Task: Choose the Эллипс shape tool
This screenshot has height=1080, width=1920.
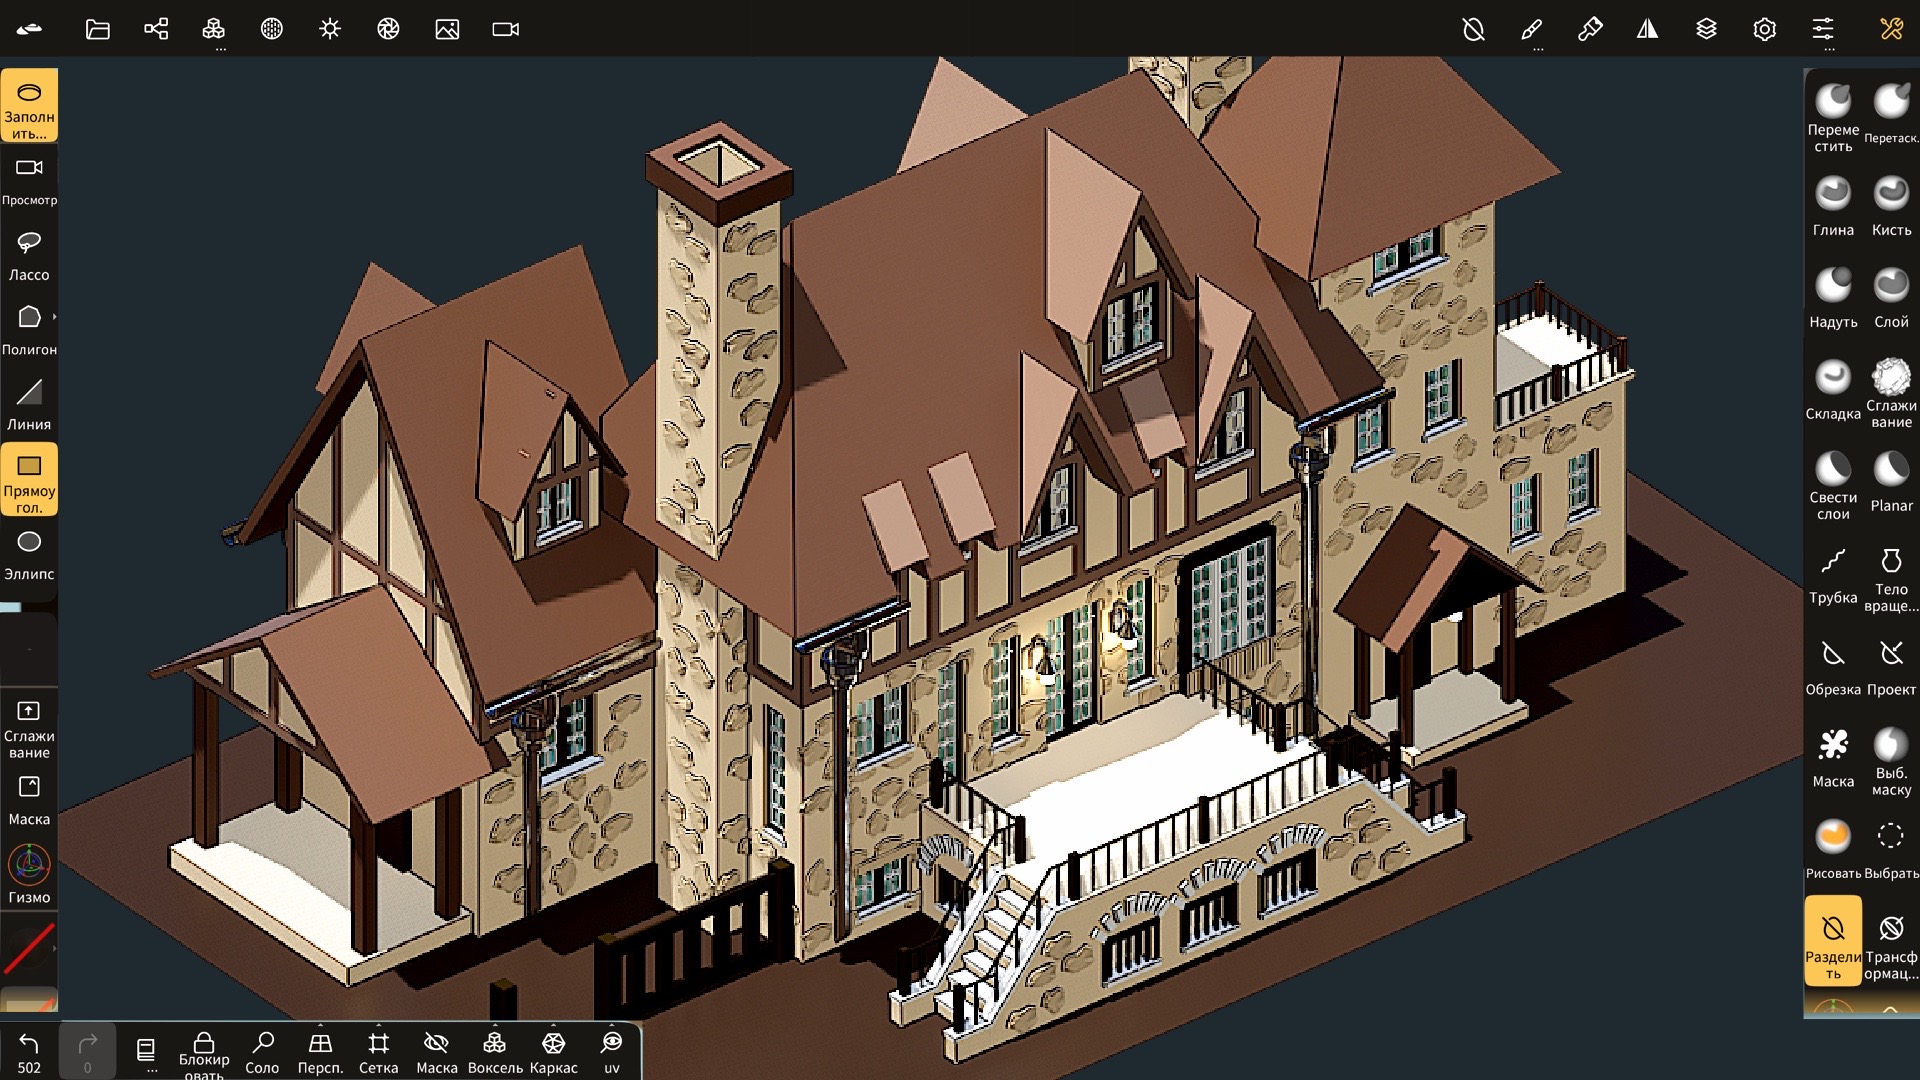Action: click(x=29, y=554)
